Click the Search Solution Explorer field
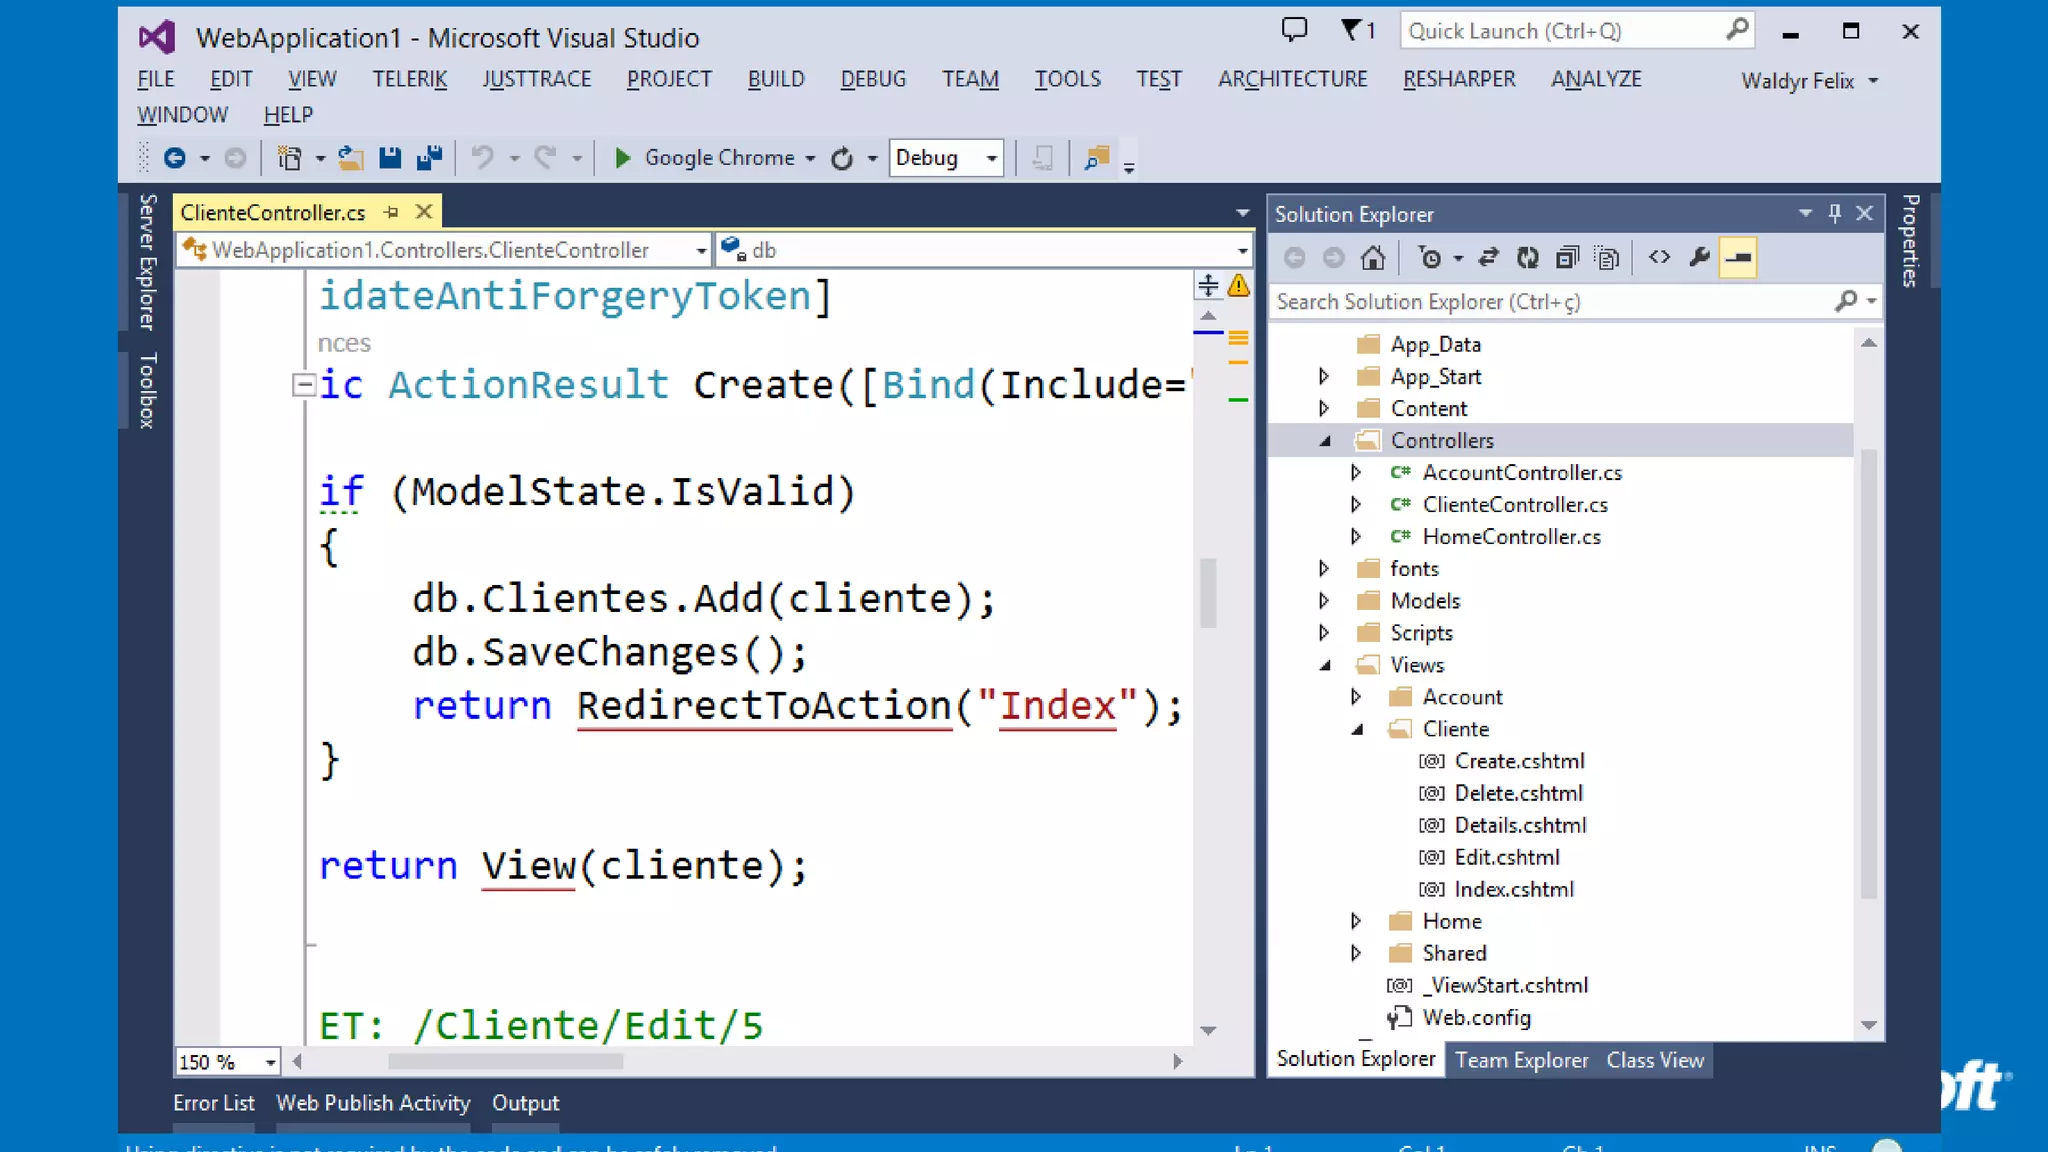Image resolution: width=2048 pixels, height=1152 pixels. (x=1550, y=302)
